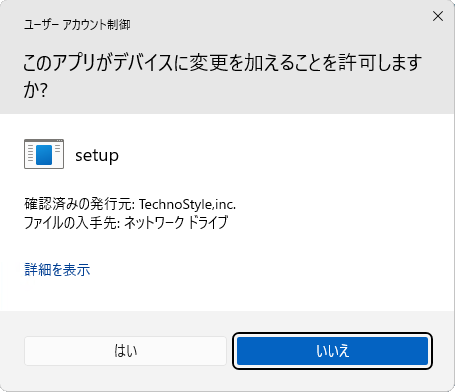The image size is (455, 392).
Task: Click the ファイルの入手先 label
Action: (72, 222)
